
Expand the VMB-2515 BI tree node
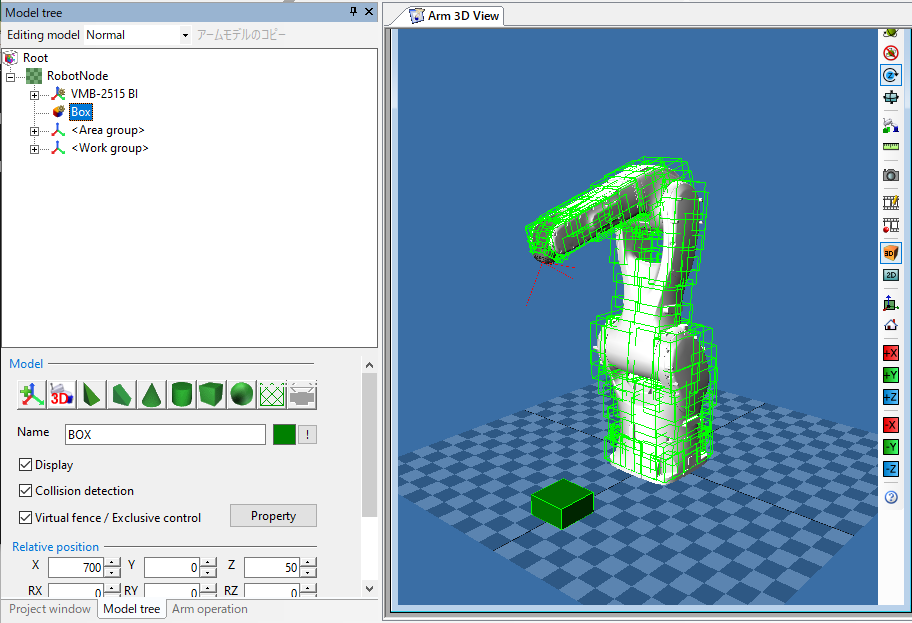pos(34,94)
